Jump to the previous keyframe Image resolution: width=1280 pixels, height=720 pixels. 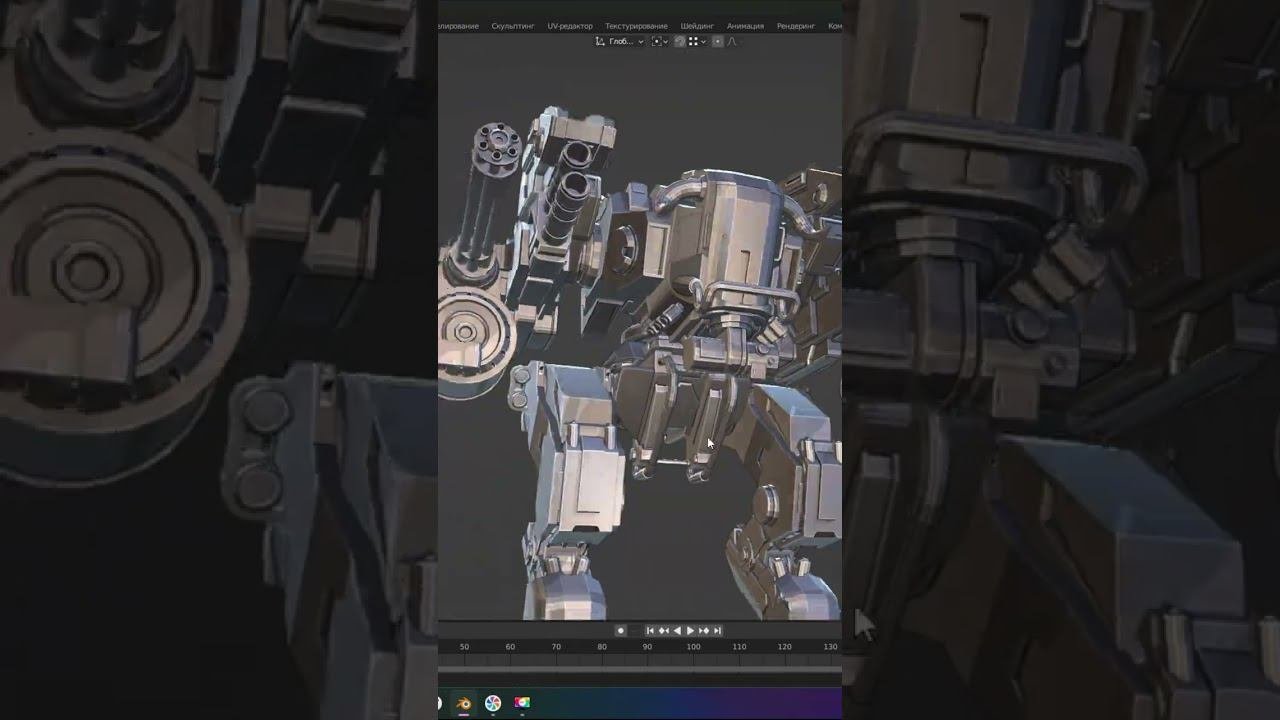[663, 630]
